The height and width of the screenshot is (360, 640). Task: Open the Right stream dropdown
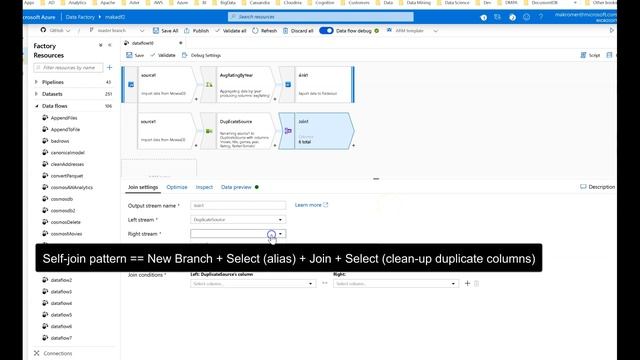(238, 234)
